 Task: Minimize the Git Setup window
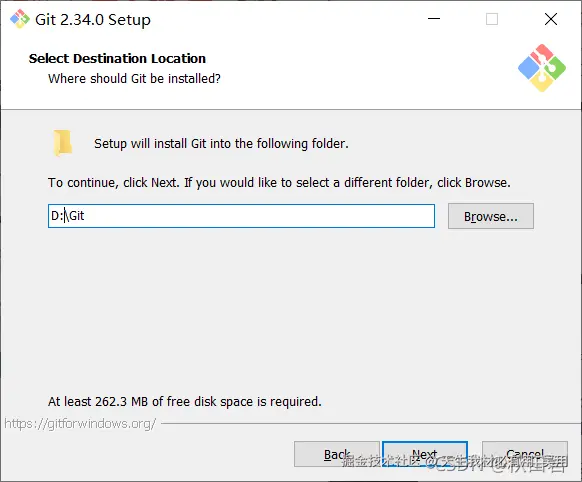[434, 19]
